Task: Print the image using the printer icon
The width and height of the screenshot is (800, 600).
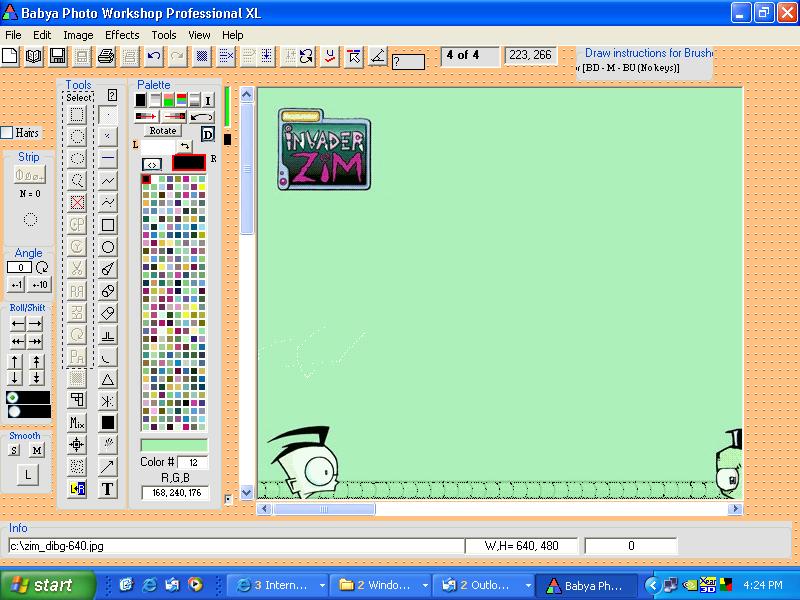Action: pos(106,56)
